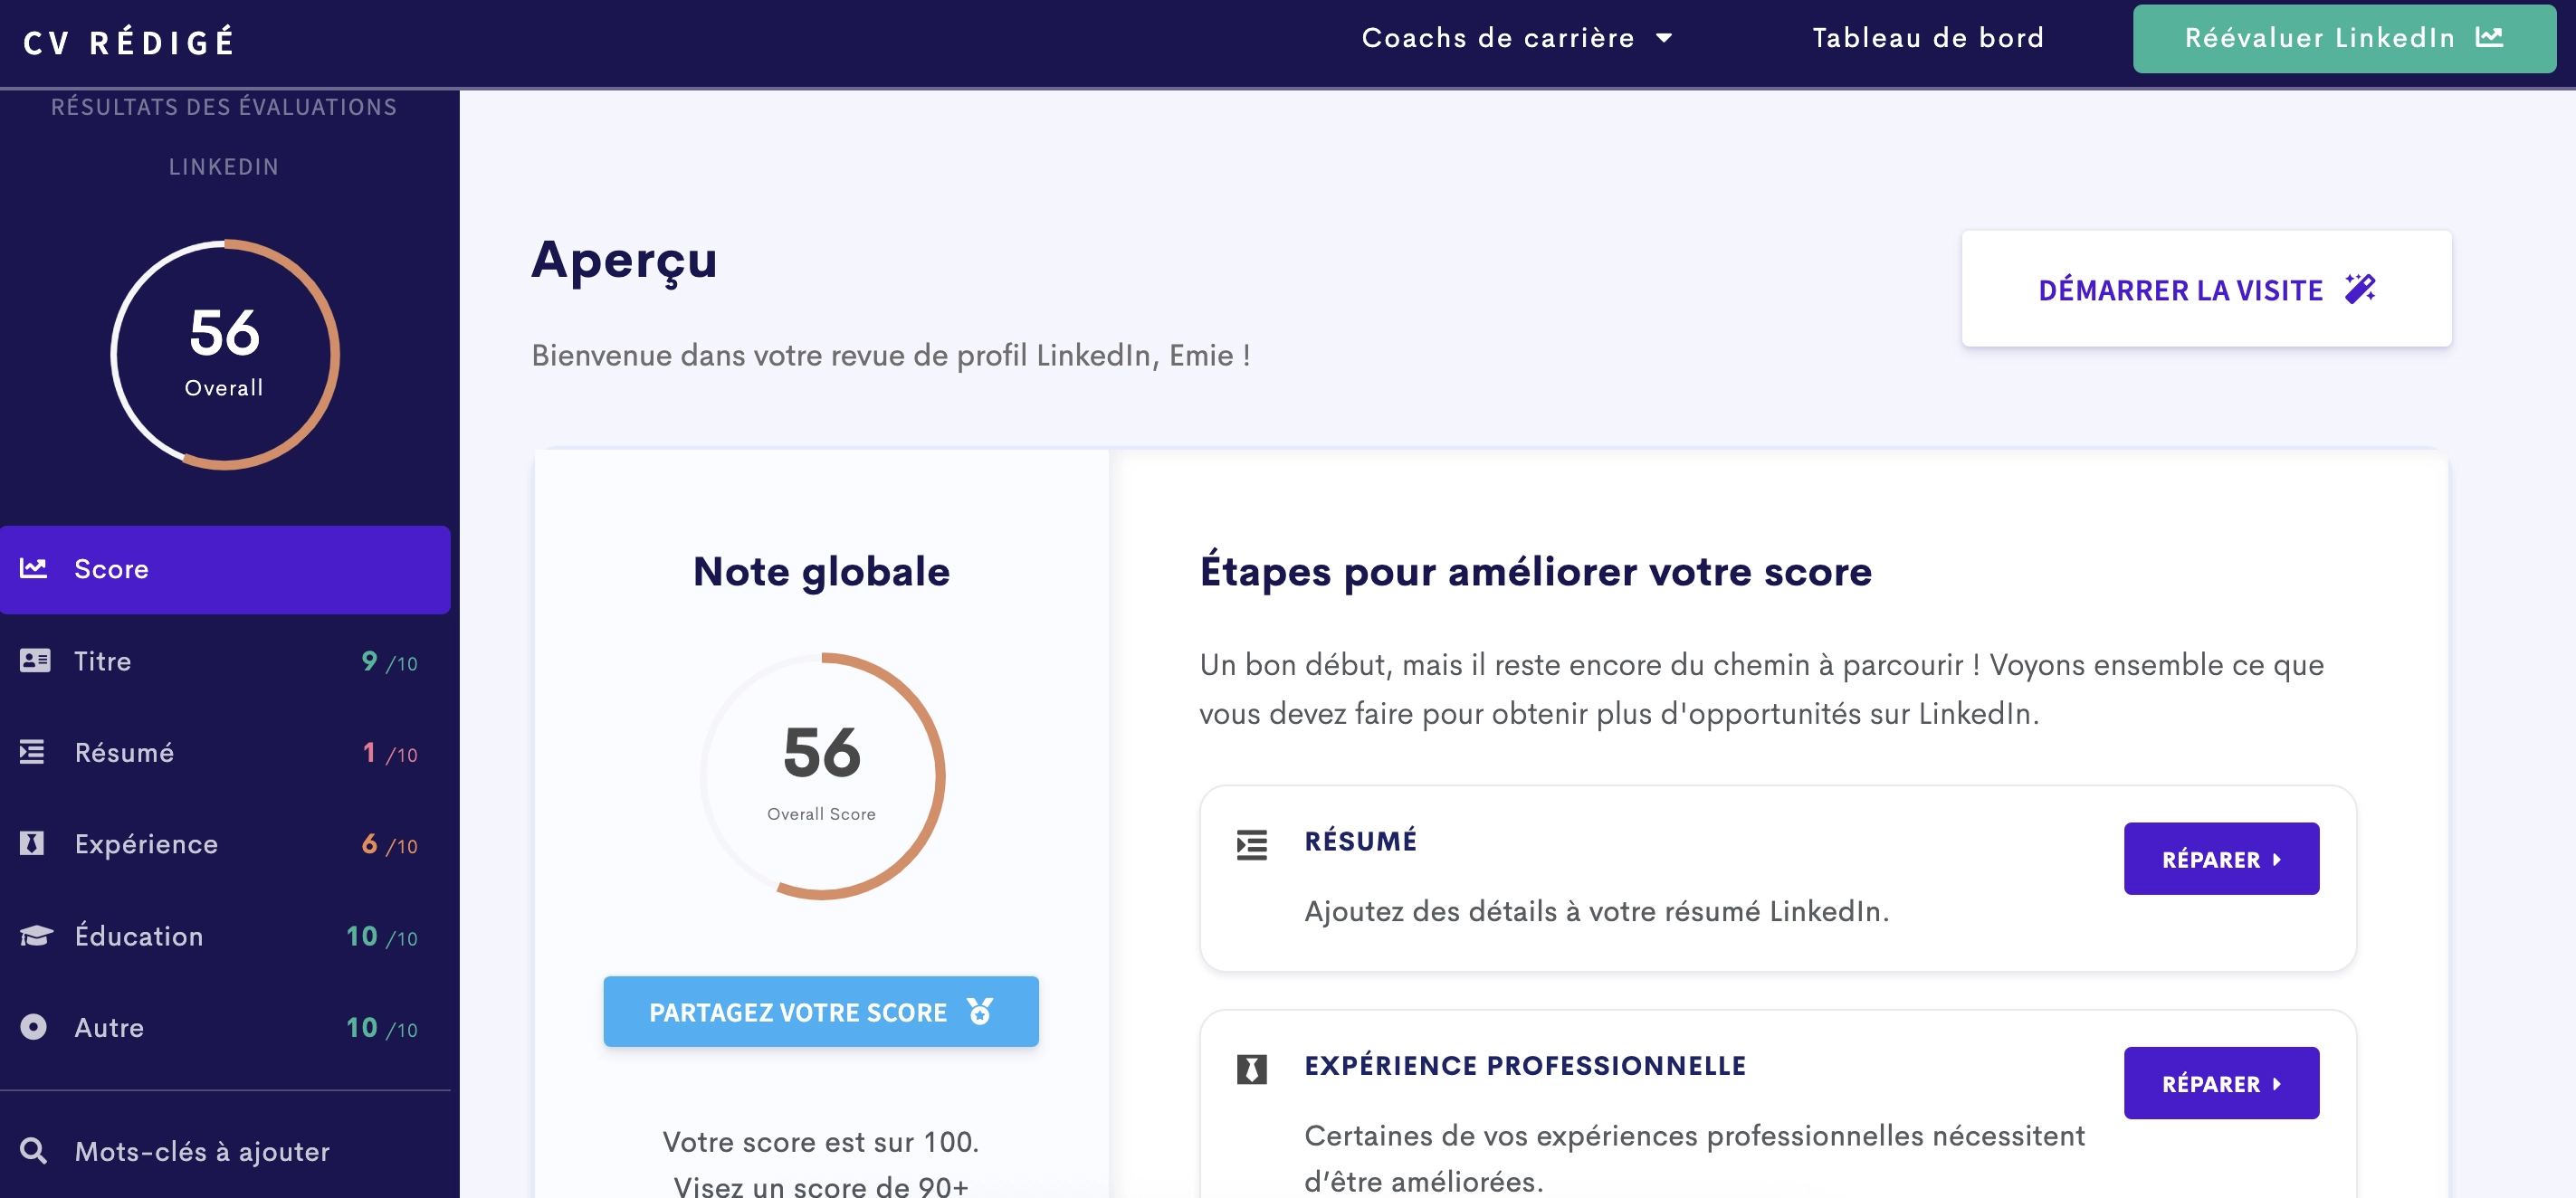Click the Titre contact-card icon
Viewport: 2576px width, 1198px height.
pos(34,660)
